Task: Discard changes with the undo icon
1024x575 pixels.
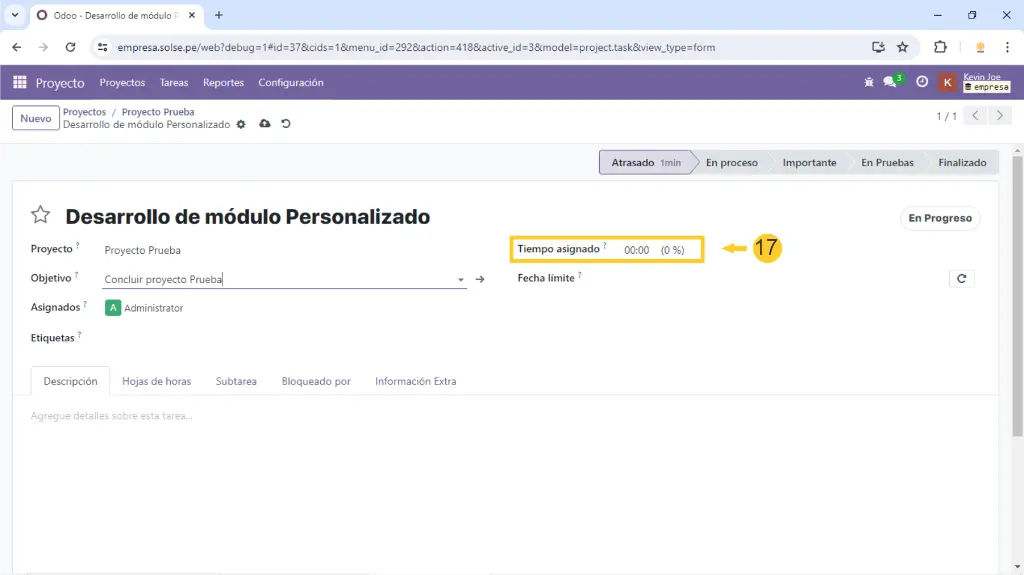Action: click(286, 124)
